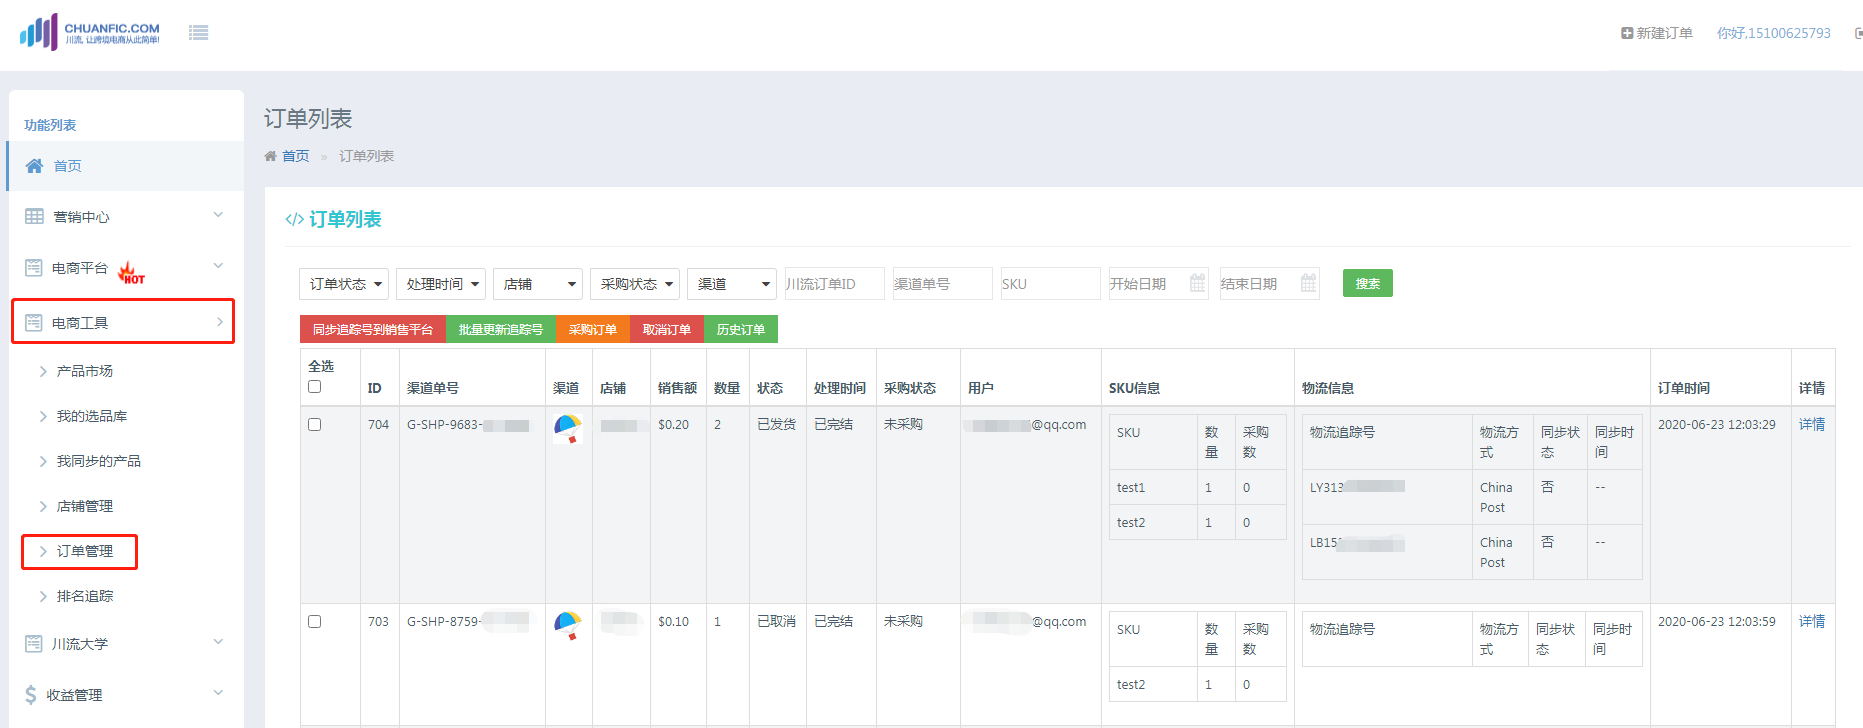The image size is (1863, 728).
Task: Open 店铺管理 submenu item
Action: click(x=85, y=506)
